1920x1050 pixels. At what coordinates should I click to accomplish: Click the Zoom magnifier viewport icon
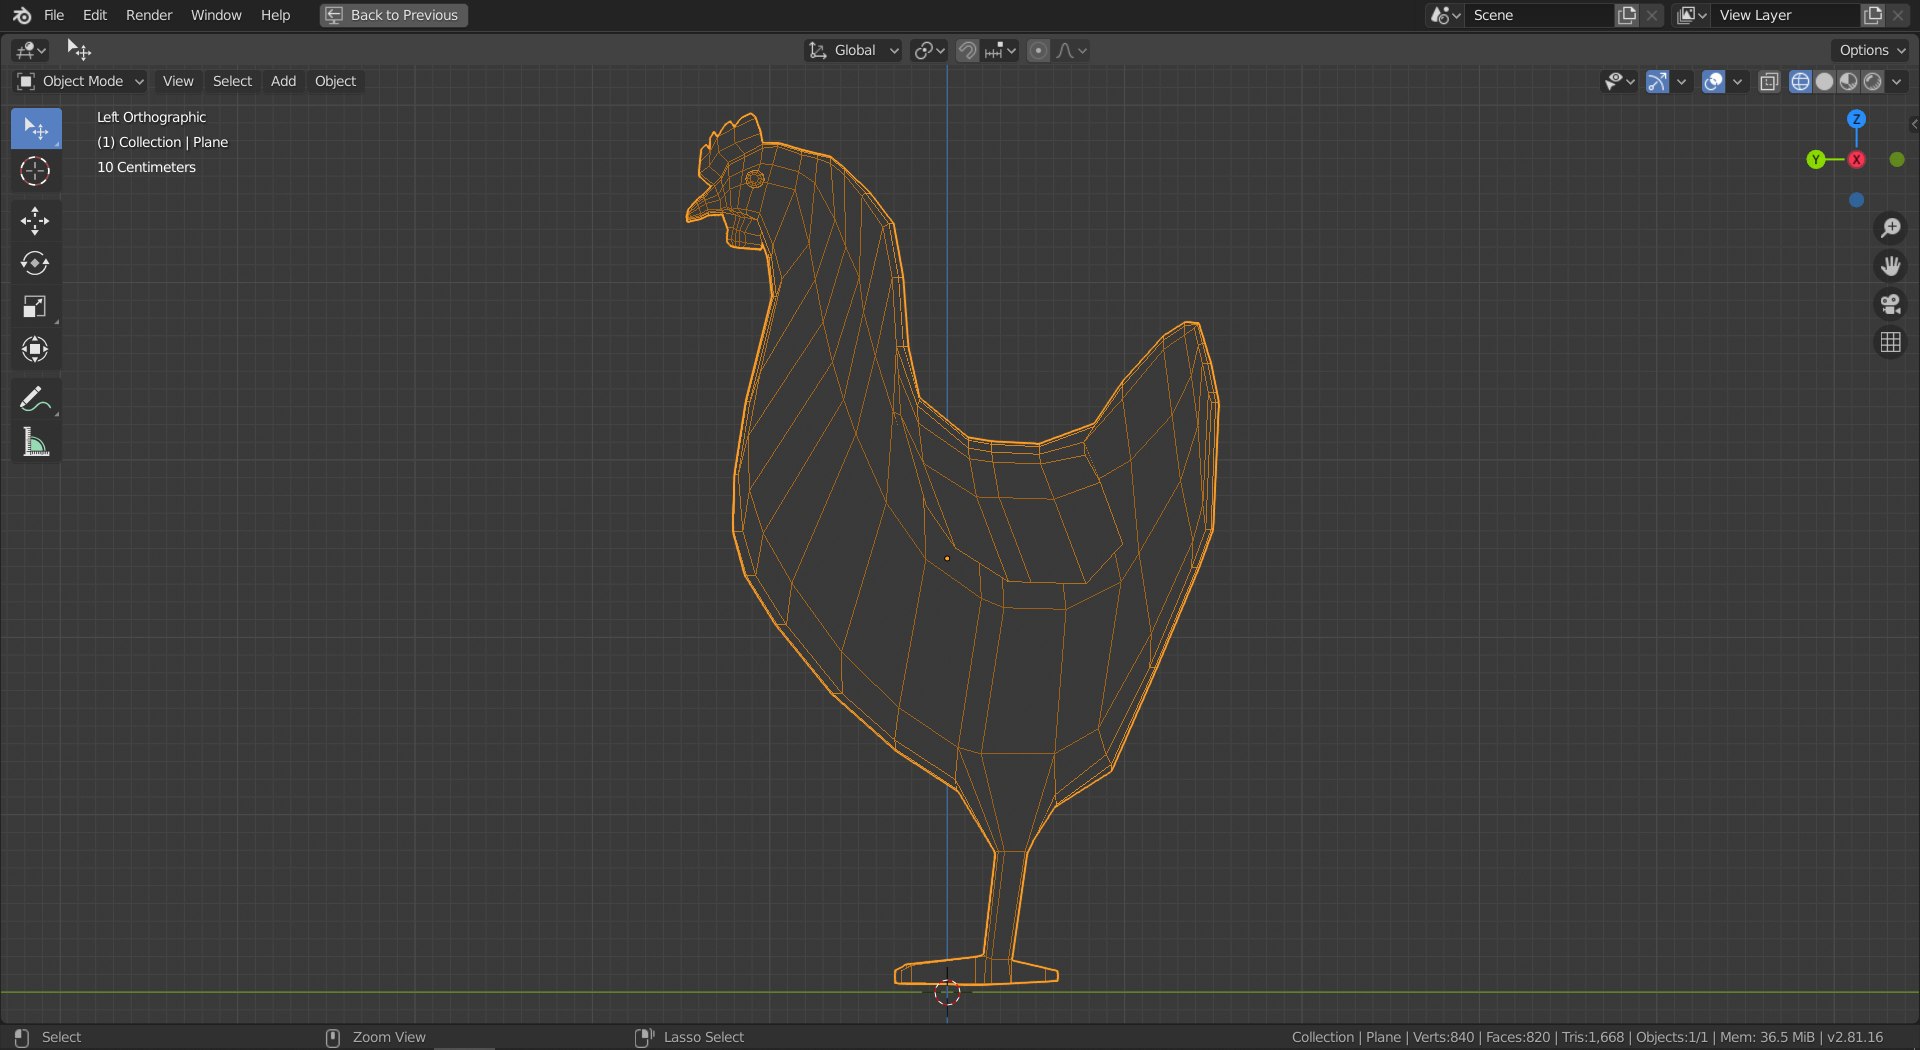pos(1890,228)
